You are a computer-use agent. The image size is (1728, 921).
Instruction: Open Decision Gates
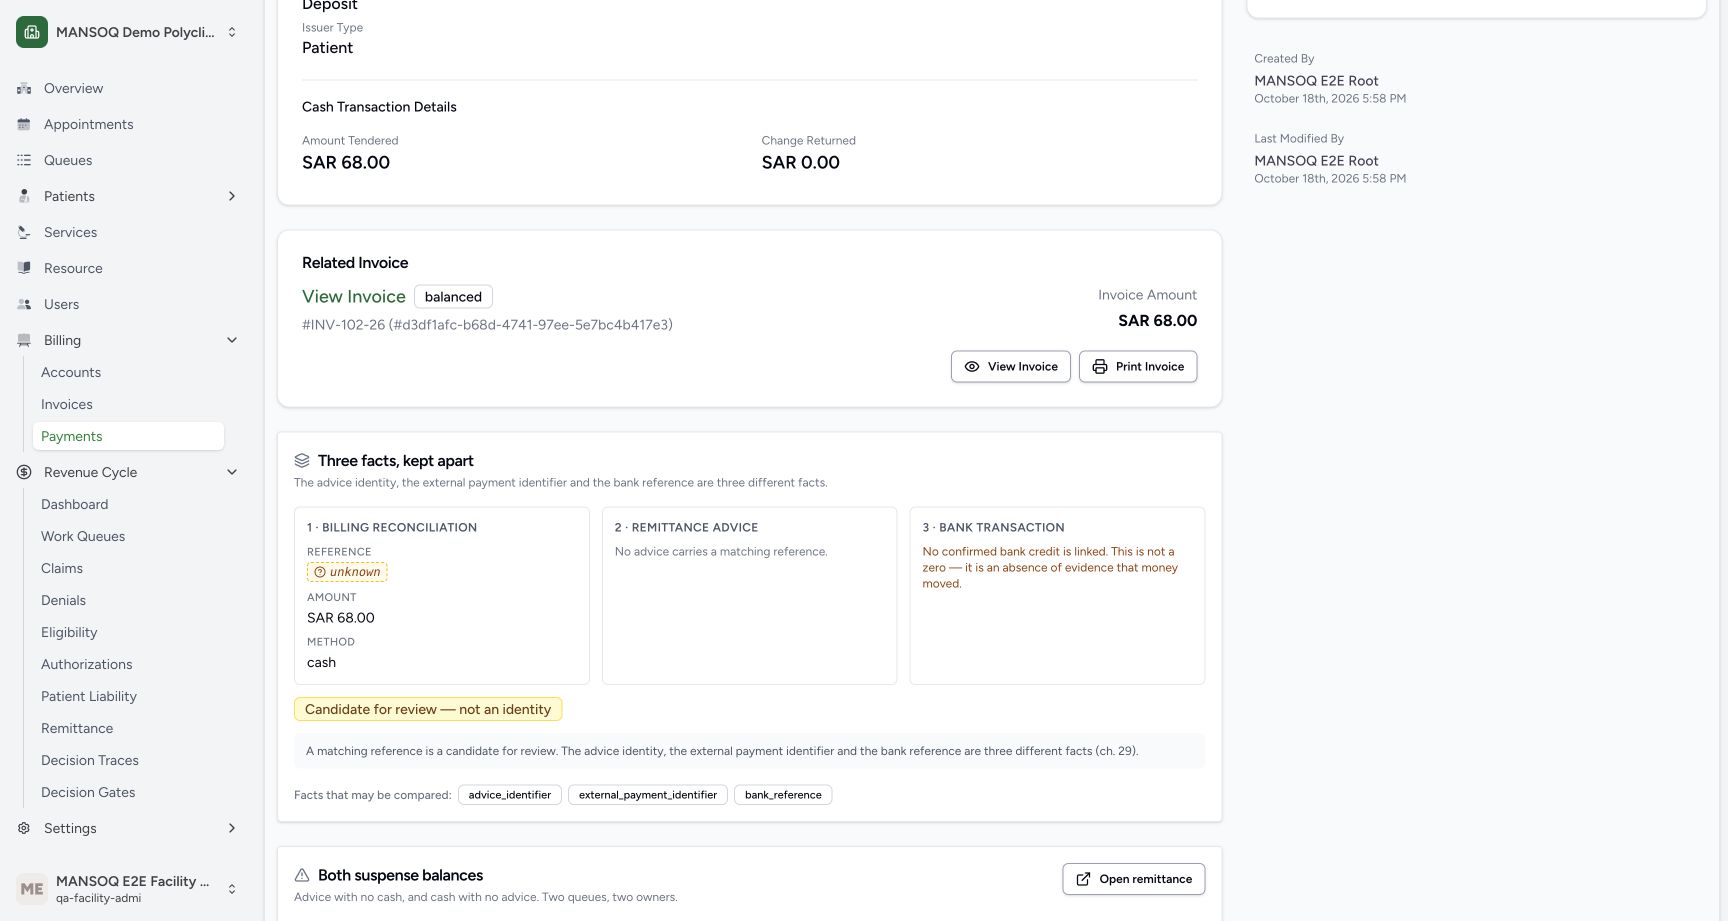88,792
